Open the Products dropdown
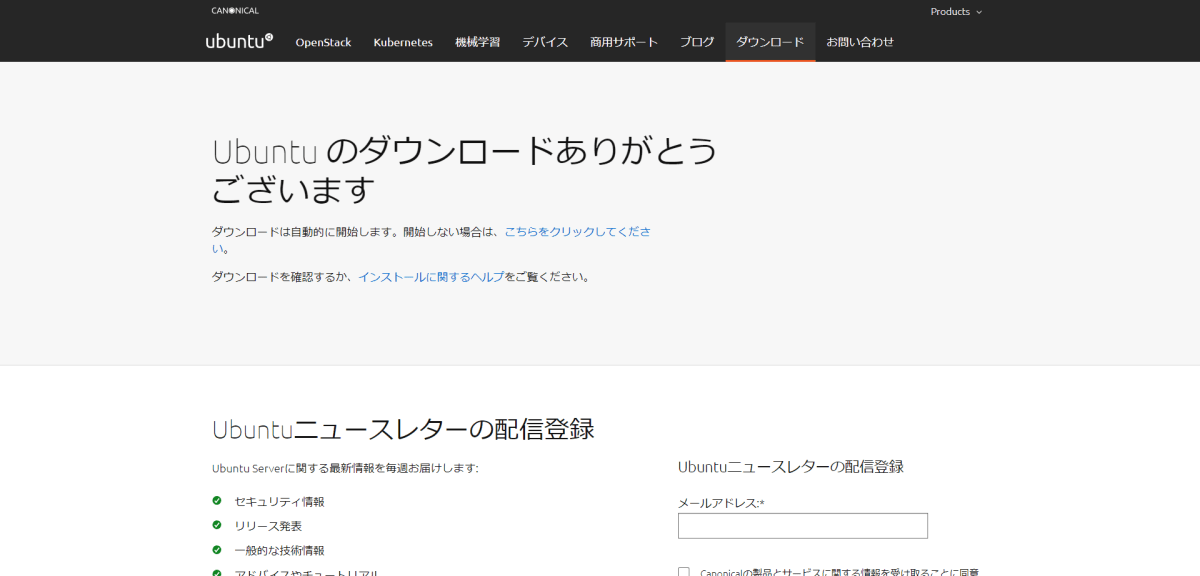The height and width of the screenshot is (576, 1200). tap(956, 11)
